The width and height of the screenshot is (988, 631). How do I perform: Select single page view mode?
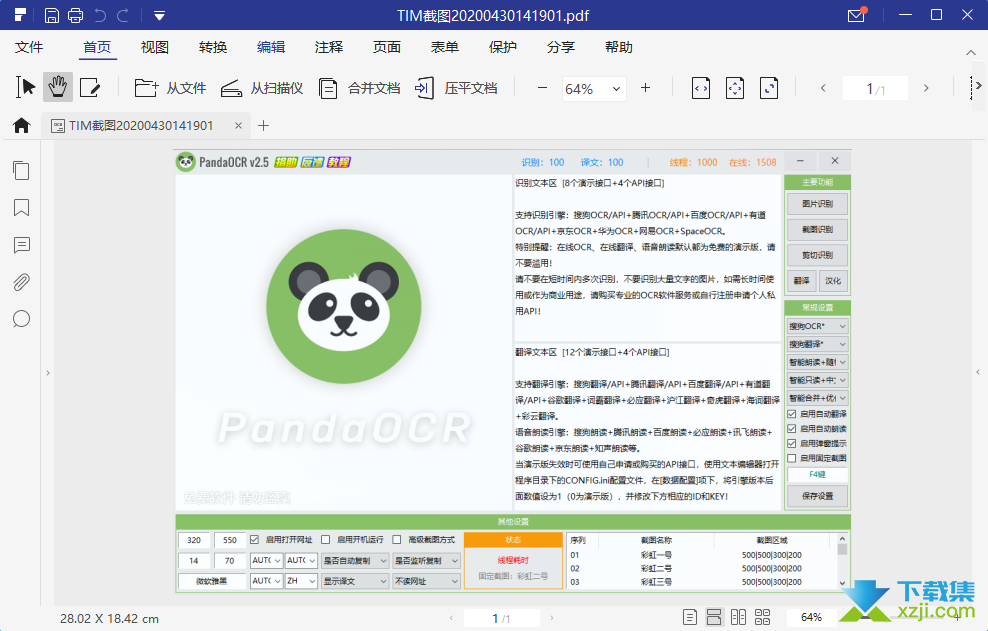pos(690,617)
